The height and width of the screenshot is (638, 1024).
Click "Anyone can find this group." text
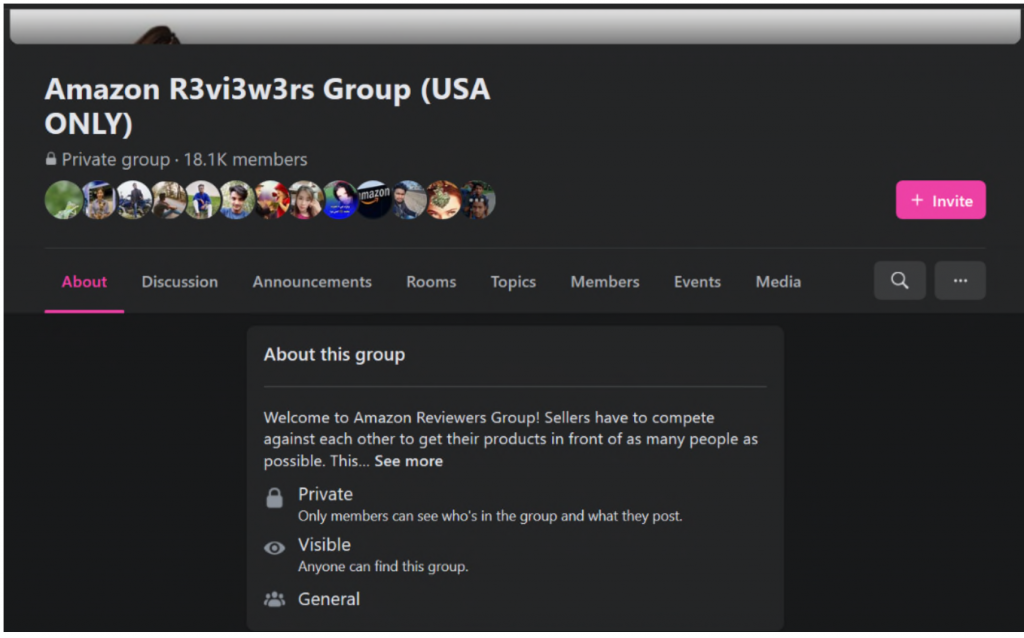(x=383, y=566)
